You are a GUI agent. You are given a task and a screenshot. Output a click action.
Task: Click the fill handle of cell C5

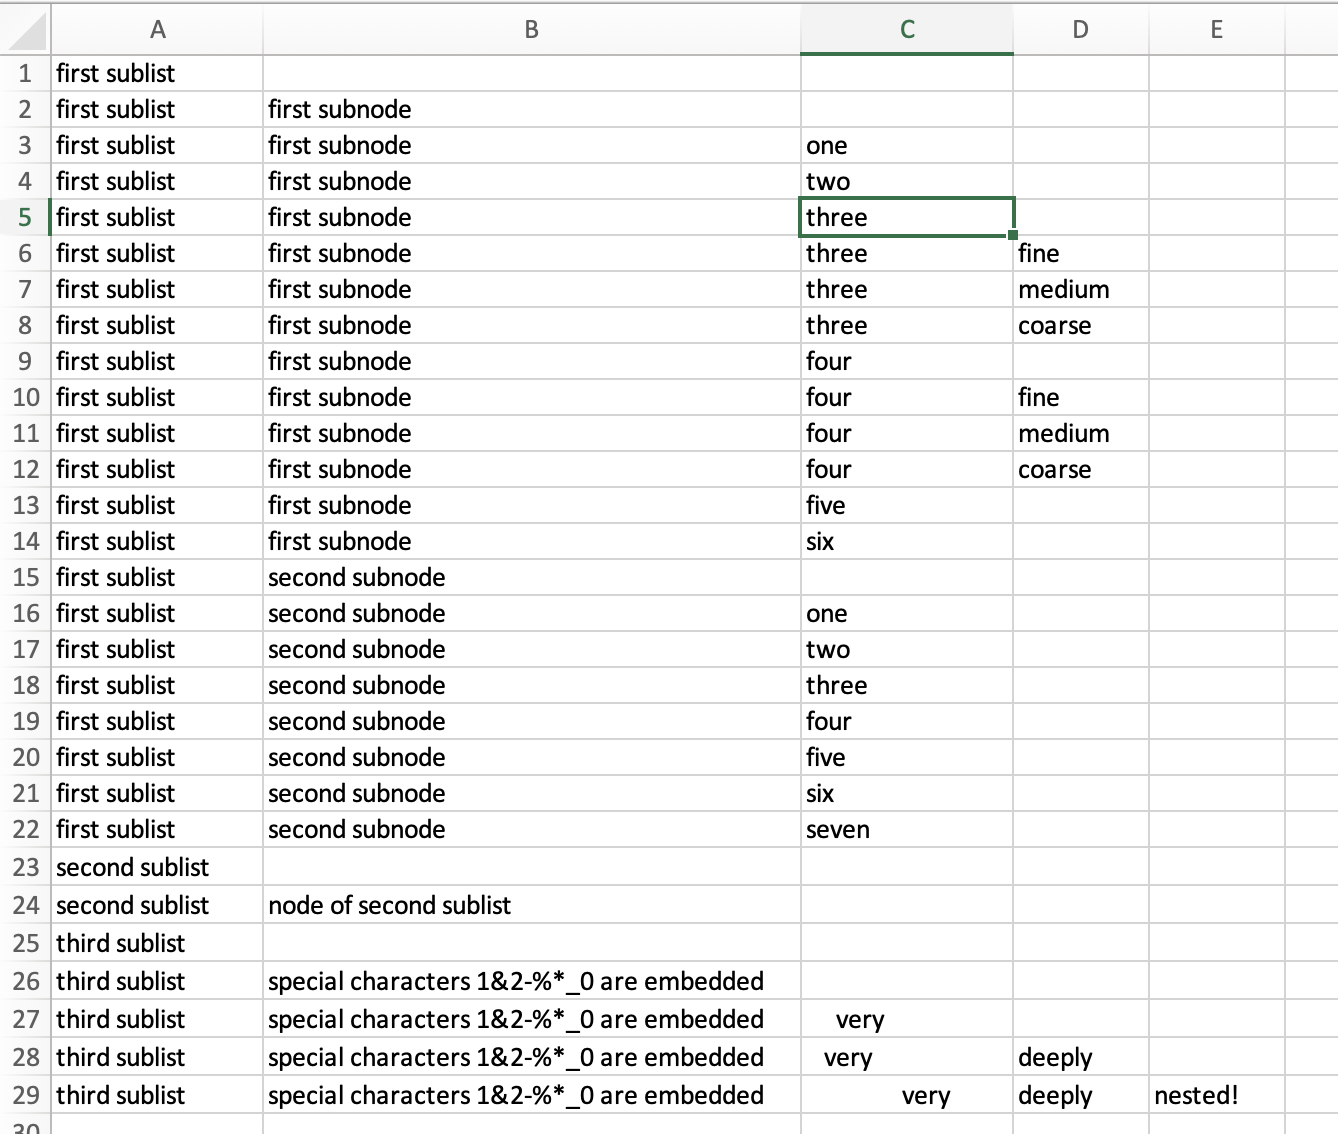click(x=1013, y=235)
